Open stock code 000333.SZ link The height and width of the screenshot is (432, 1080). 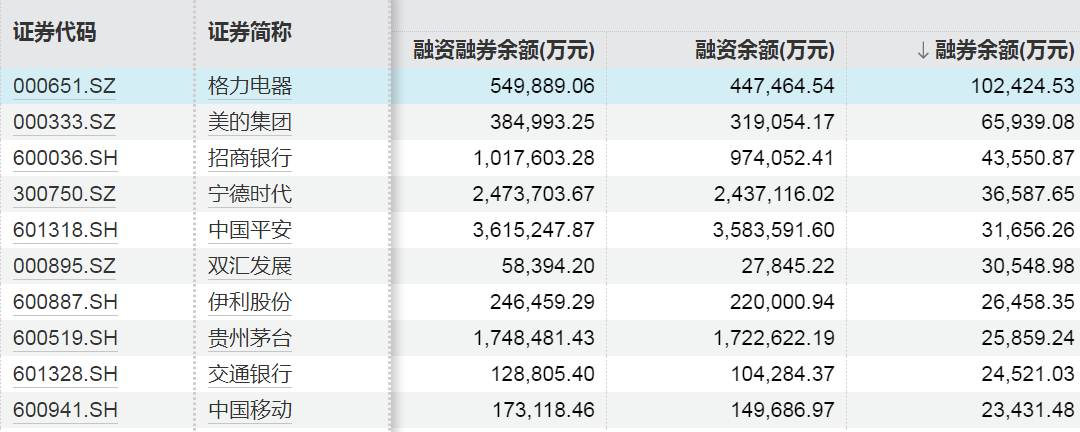coord(65,123)
